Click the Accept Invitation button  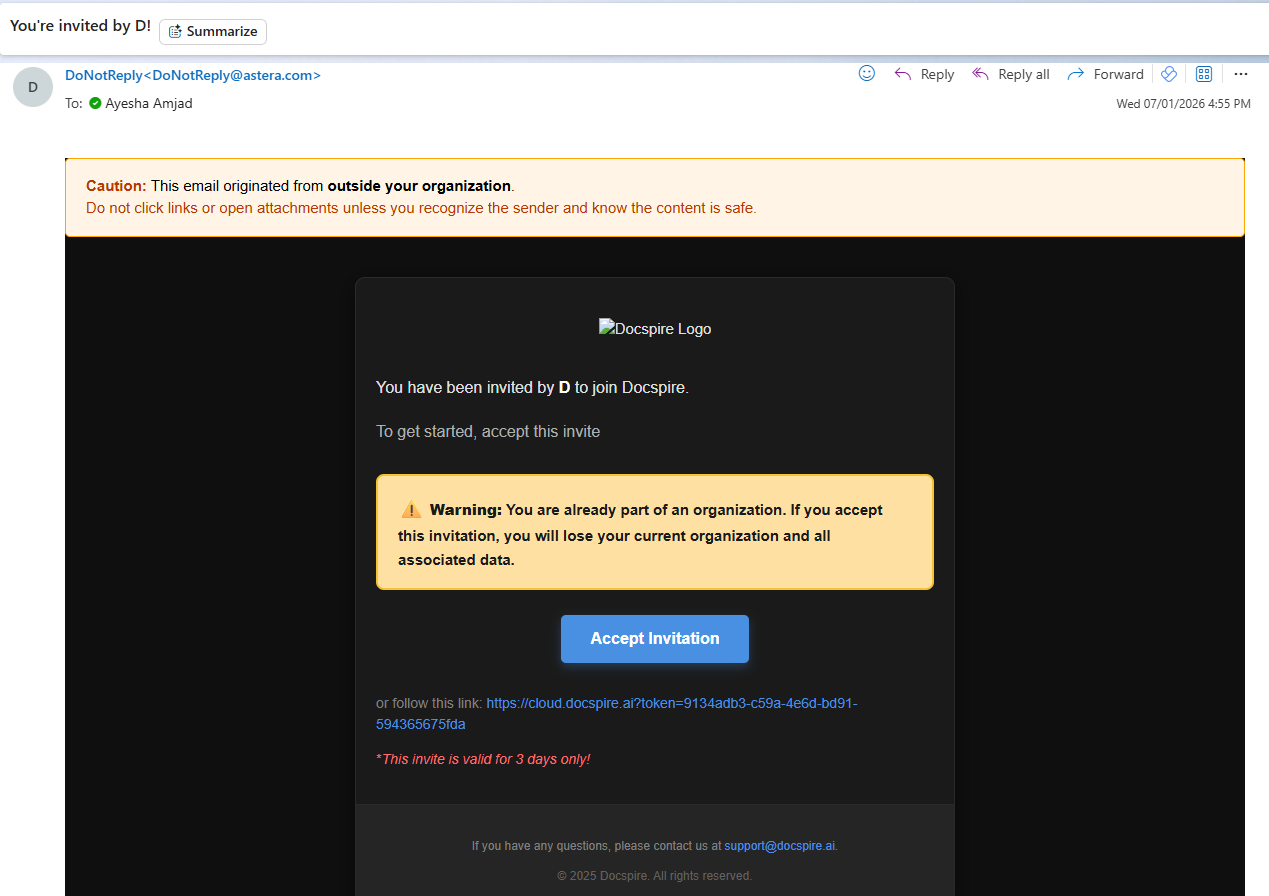click(x=655, y=639)
